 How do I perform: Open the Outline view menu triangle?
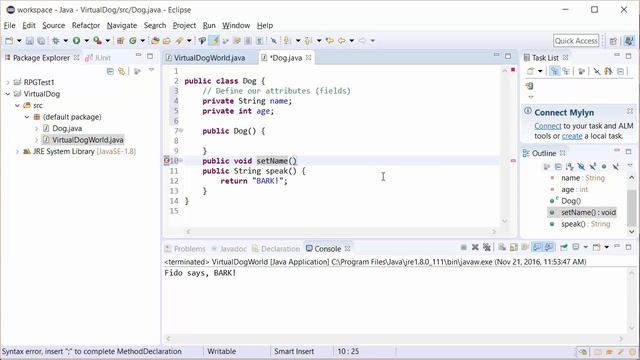pos(630,165)
